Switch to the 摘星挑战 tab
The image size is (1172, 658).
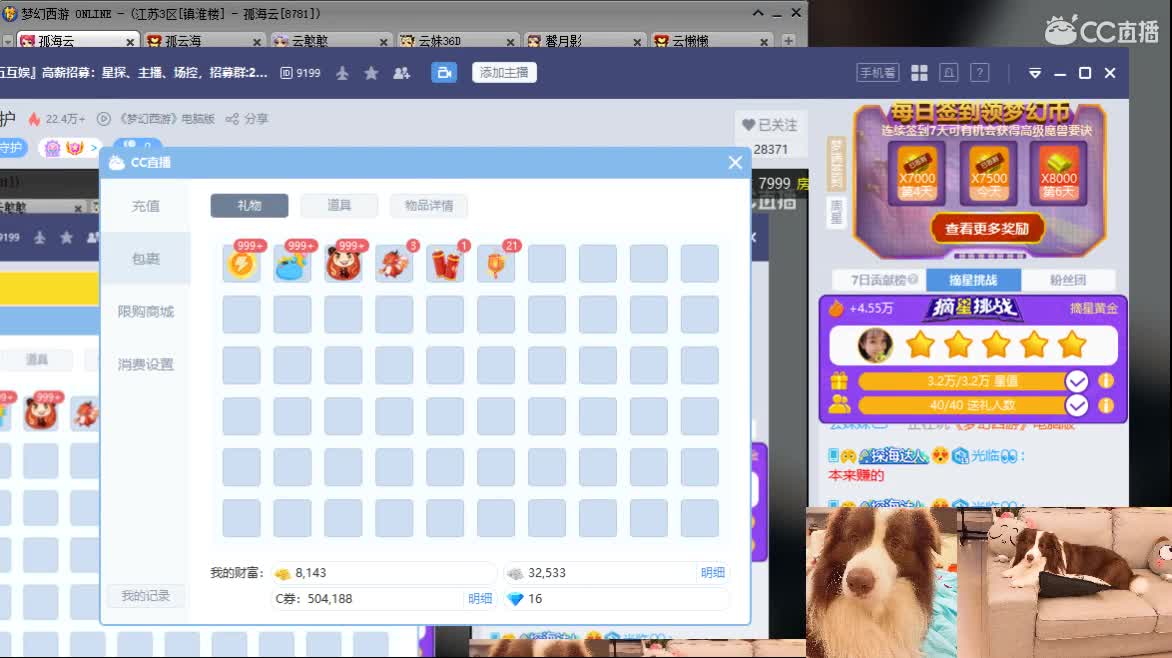click(x=973, y=280)
